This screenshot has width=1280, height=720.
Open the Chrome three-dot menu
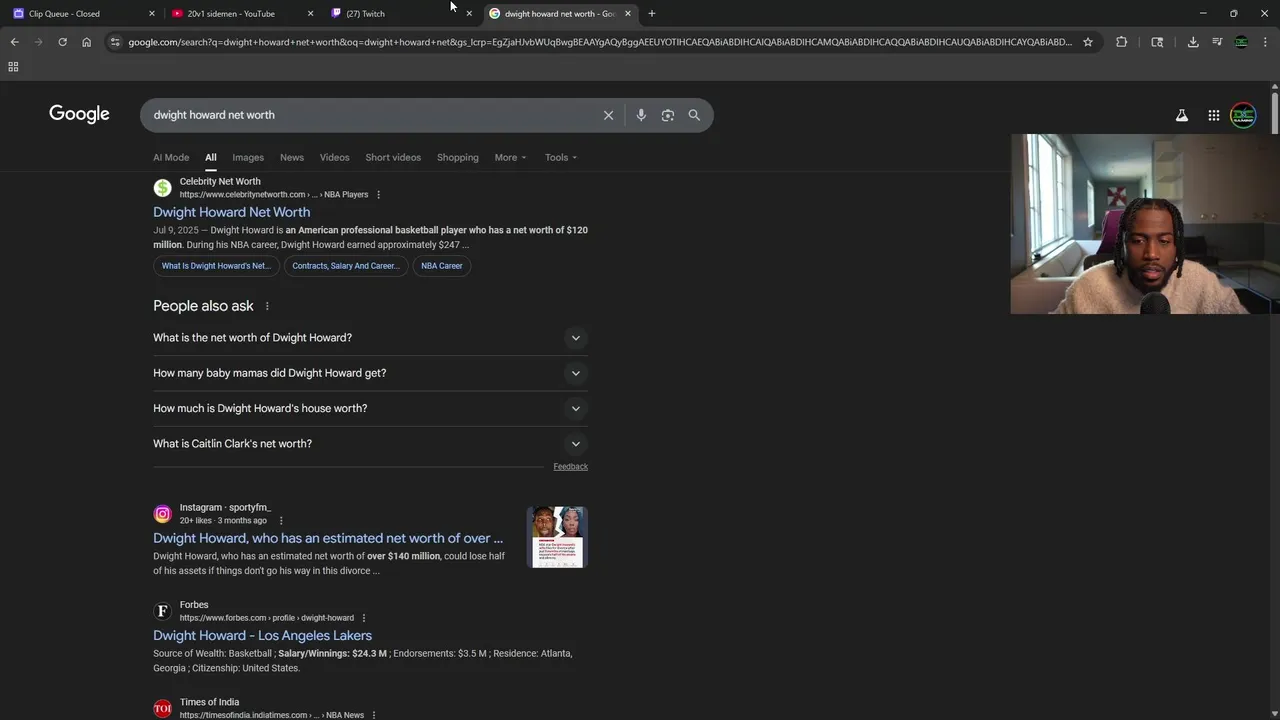coord(1265,42)
